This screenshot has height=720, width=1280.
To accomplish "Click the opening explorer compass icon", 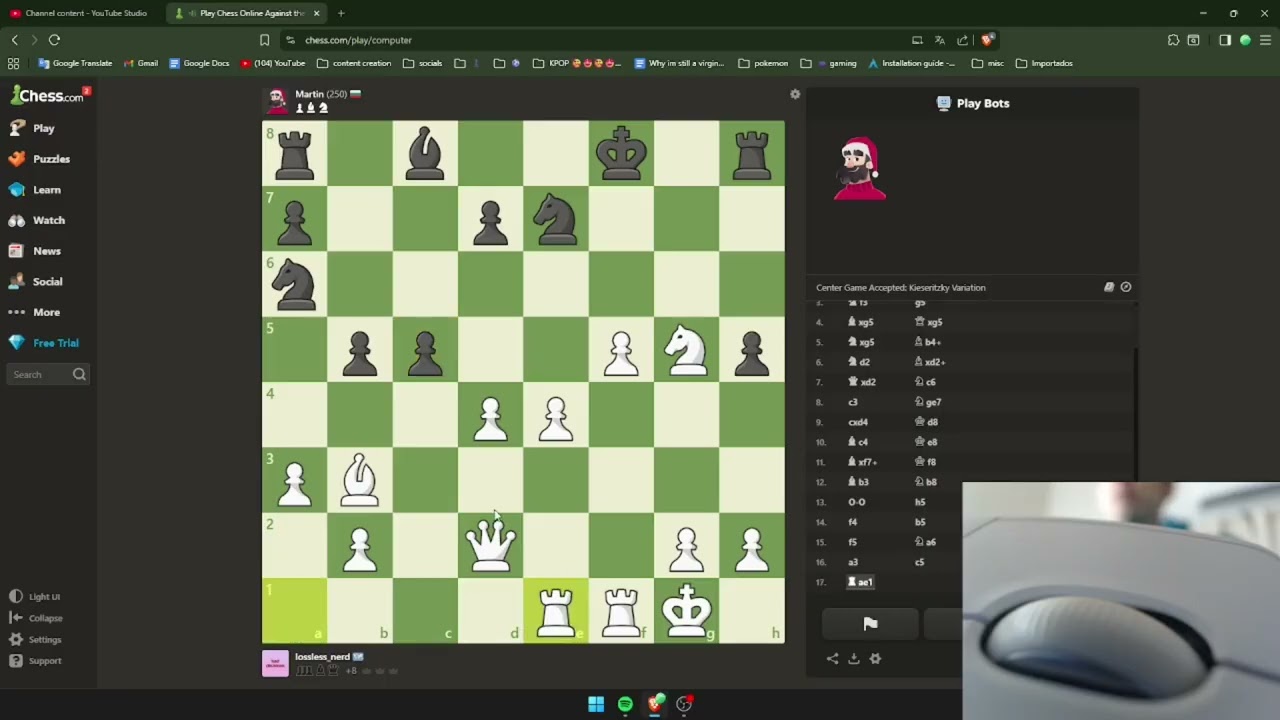I will point(1126,287).
